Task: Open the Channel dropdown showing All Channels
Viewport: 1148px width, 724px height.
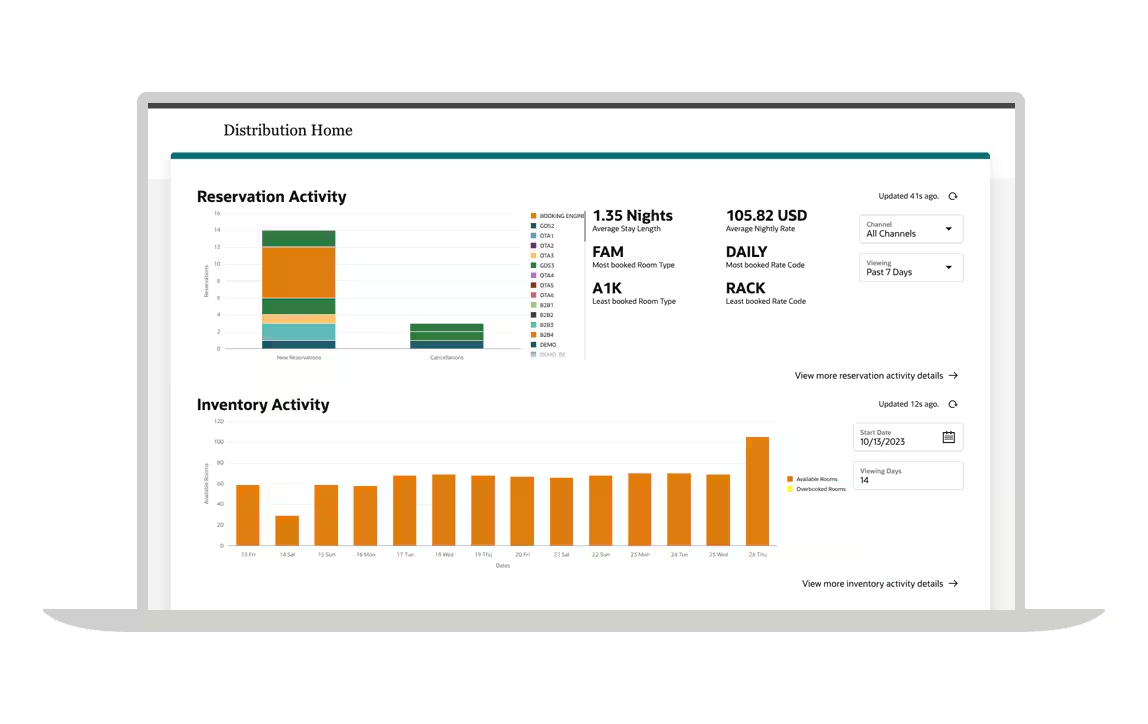Action: pos(910,229)
